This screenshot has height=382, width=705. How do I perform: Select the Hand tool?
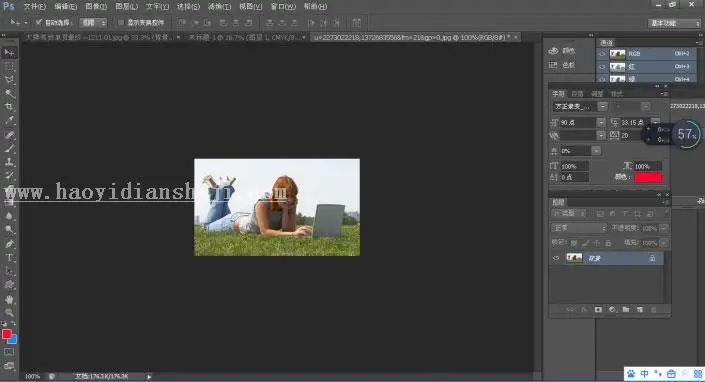click(9, 299)
